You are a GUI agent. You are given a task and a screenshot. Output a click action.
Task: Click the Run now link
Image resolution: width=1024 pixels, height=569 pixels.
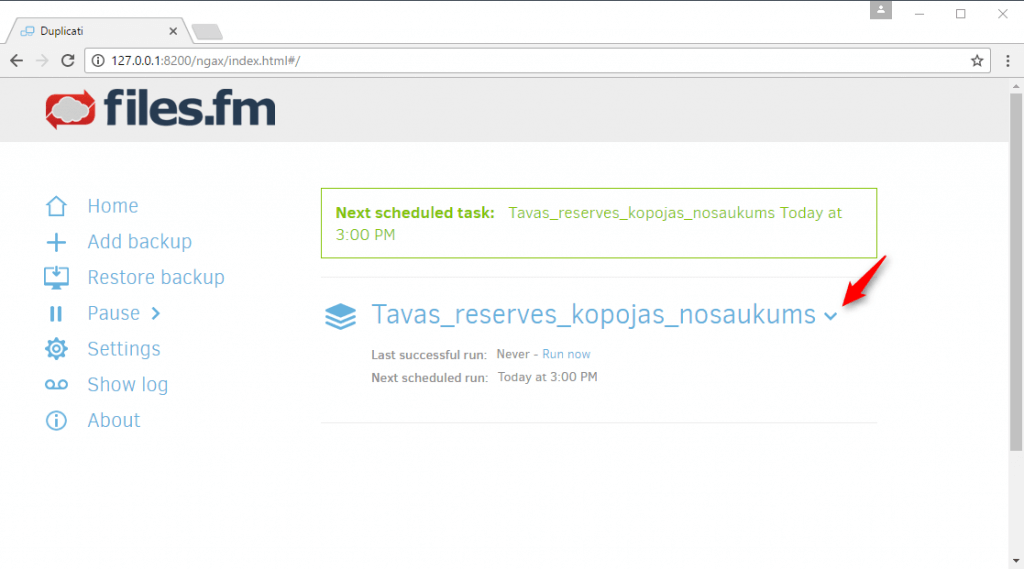(566, 354)
